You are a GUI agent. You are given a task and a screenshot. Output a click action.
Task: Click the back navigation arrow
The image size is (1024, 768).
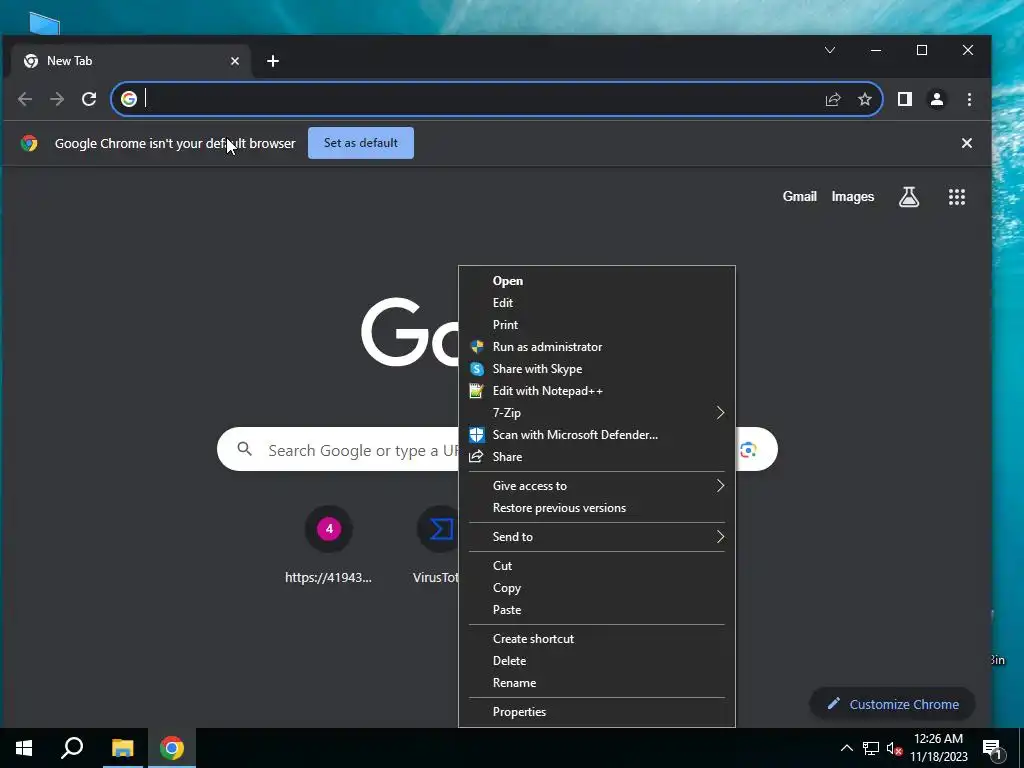(x=25, y=99)
